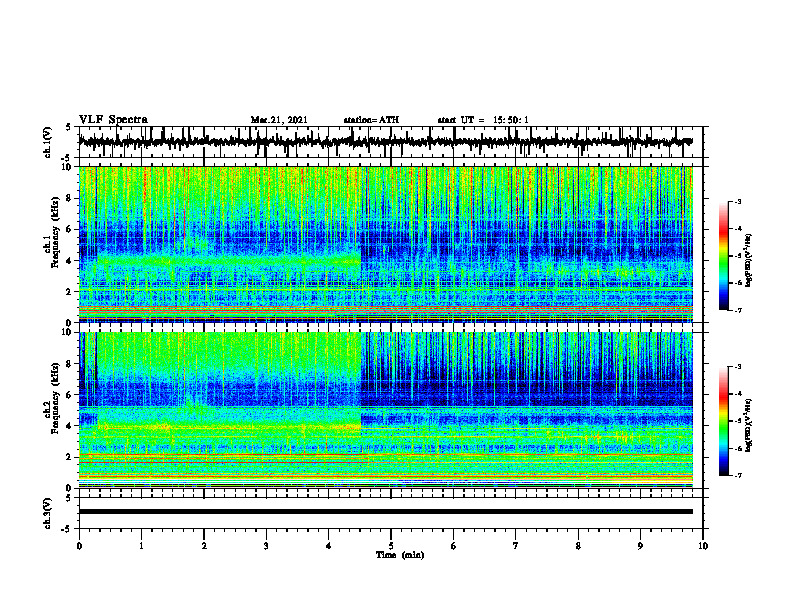Click the ch.3 flat voltage trace
The image size is (792, 612).
coord(385,512)
